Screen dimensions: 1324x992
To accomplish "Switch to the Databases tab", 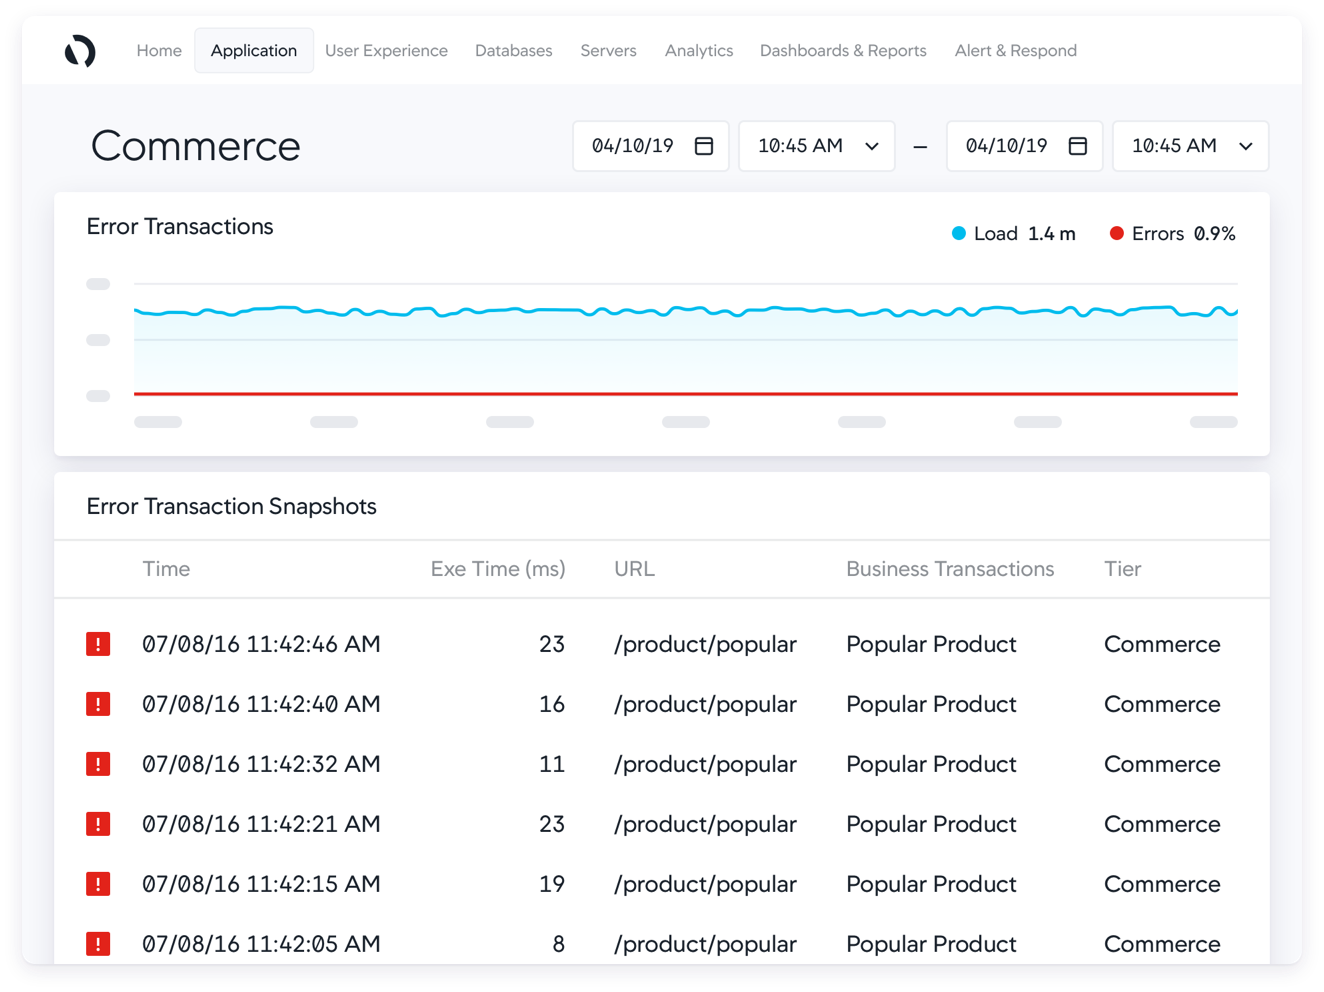I will tap(513, 51).
